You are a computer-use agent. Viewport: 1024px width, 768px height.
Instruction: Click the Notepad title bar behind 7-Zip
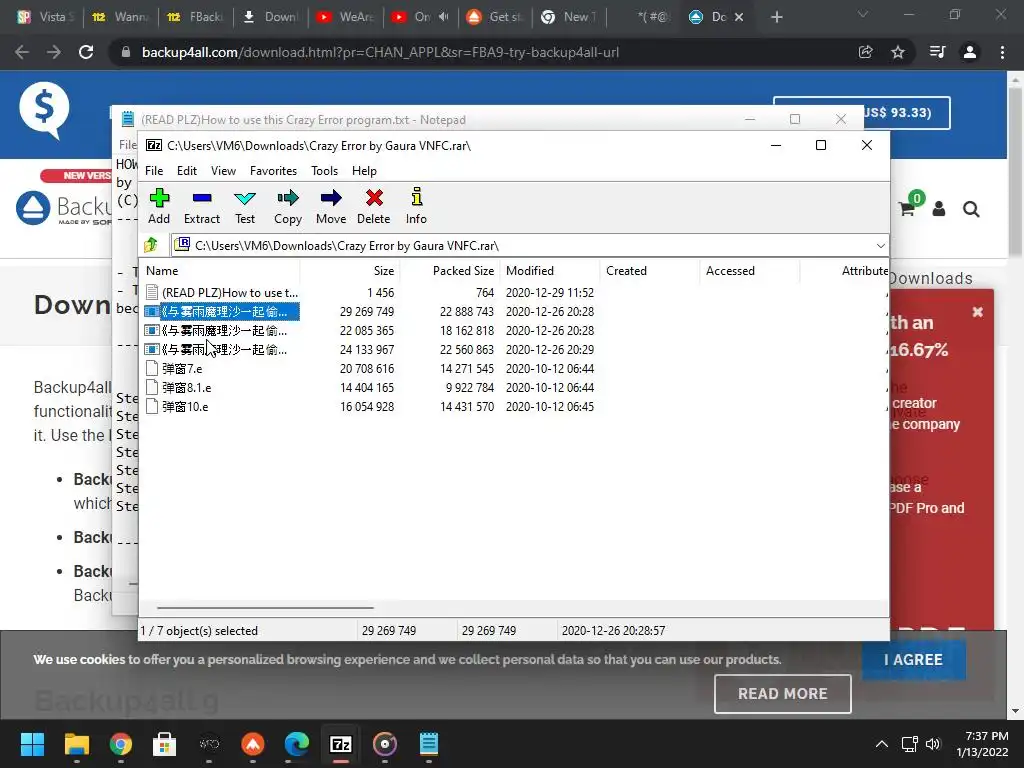431,120
